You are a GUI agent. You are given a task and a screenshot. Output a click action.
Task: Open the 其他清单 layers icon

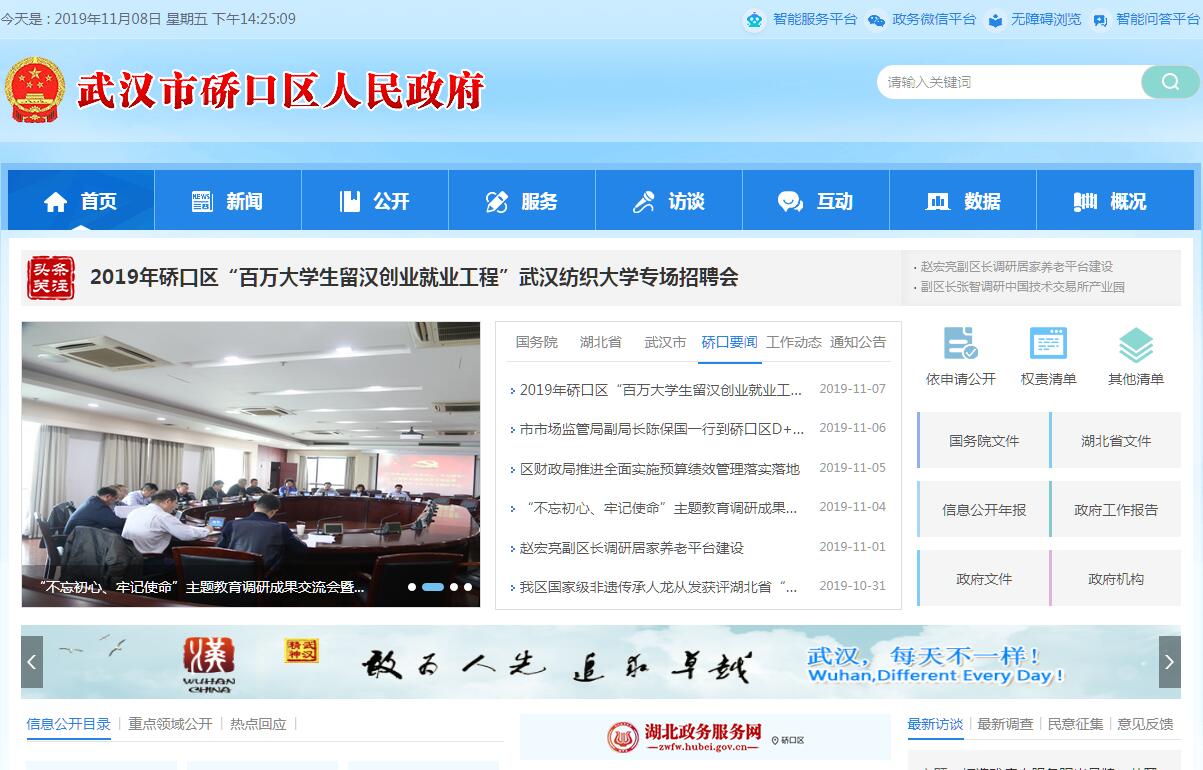tap(1136, 347)
